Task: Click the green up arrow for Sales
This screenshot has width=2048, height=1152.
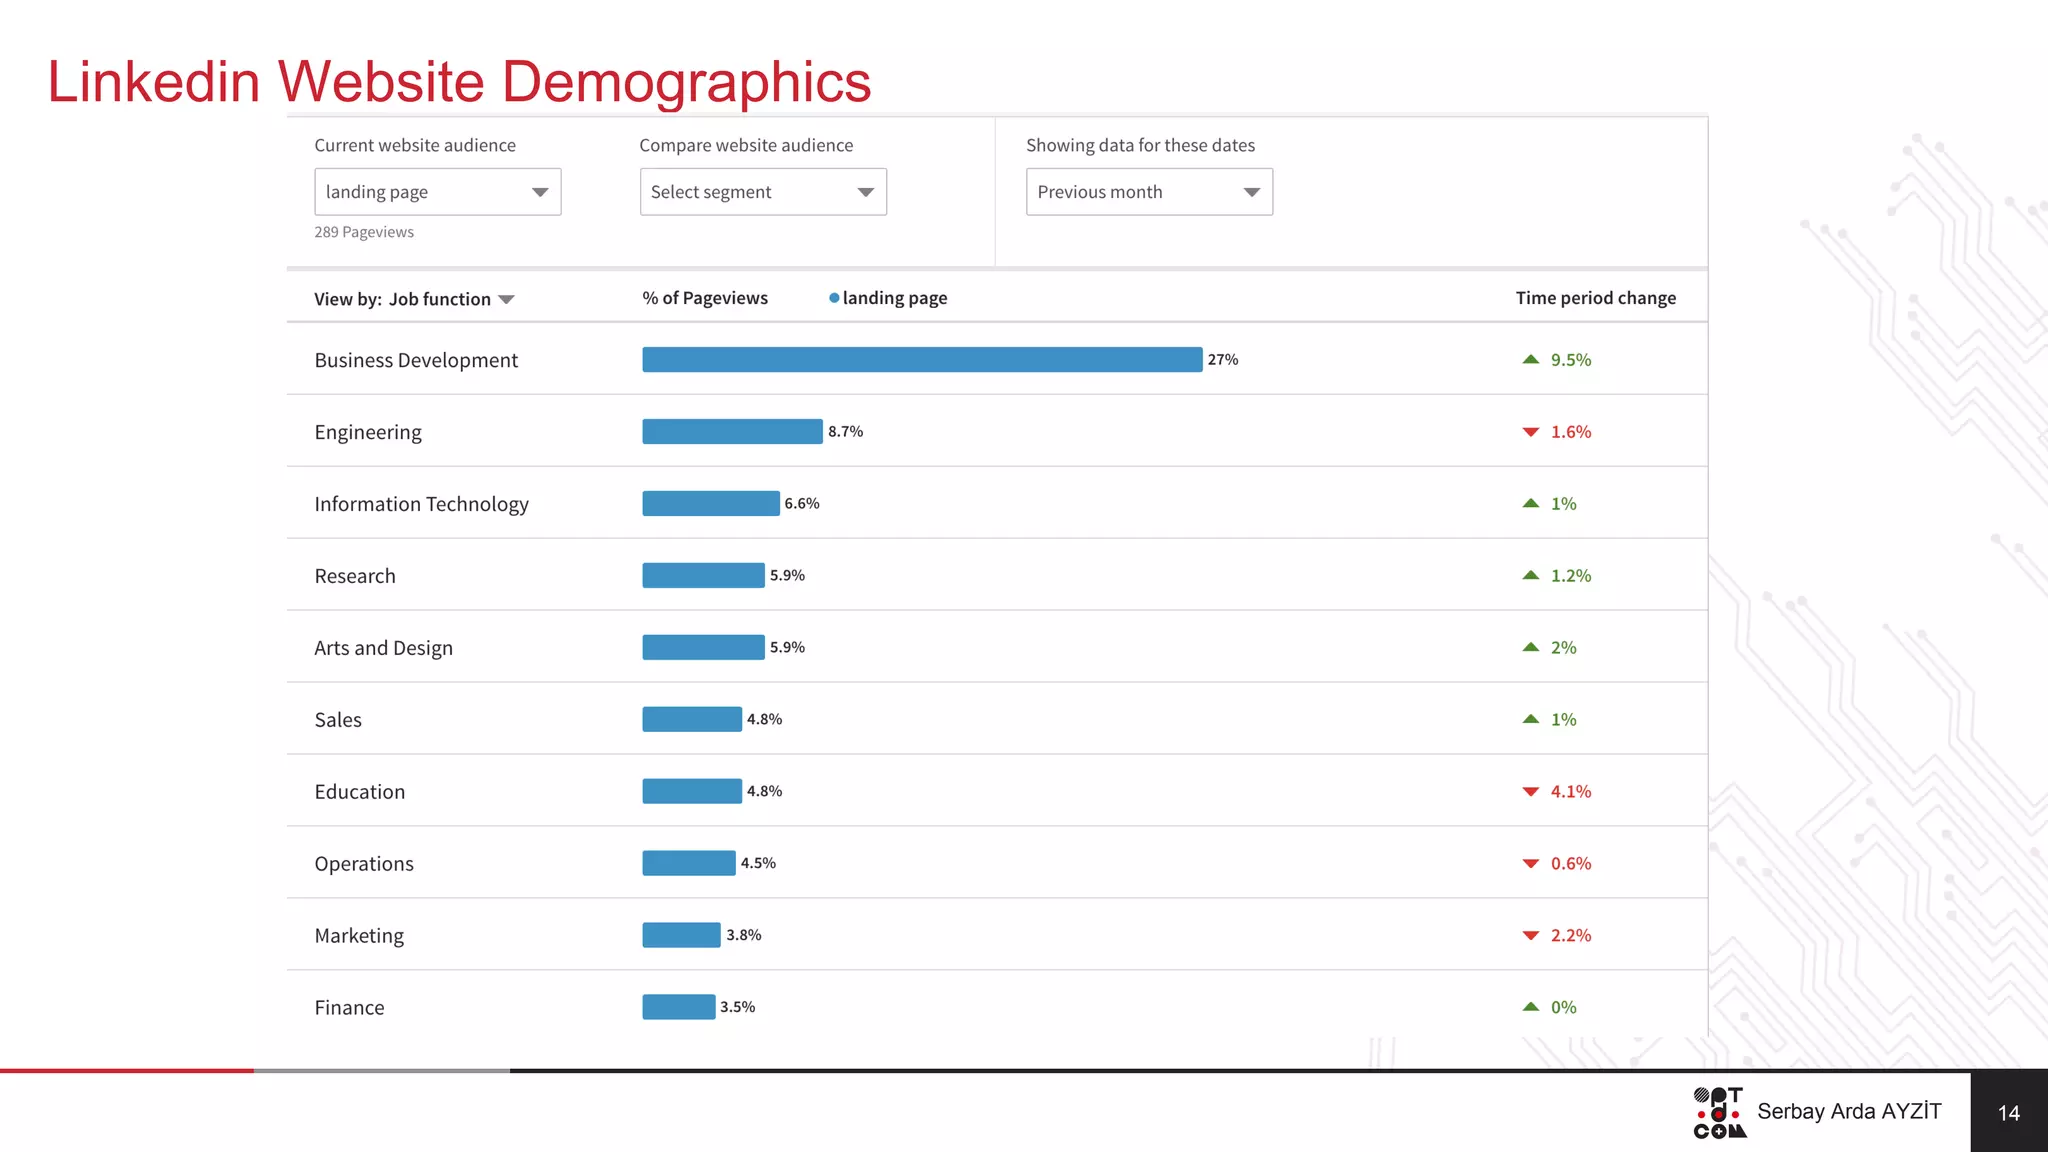Action: pyautogui.click(x=1530, y=719)
